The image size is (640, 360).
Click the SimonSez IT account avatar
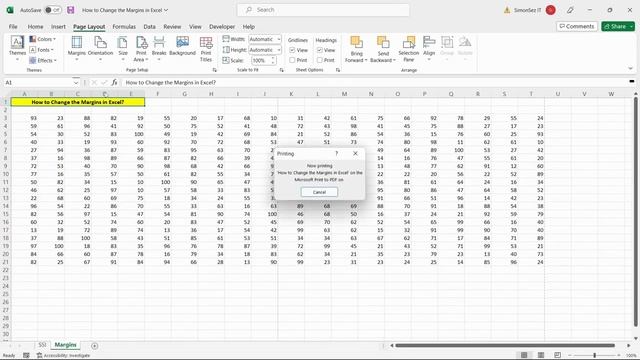pyautogui.click(x=550, y=10)
